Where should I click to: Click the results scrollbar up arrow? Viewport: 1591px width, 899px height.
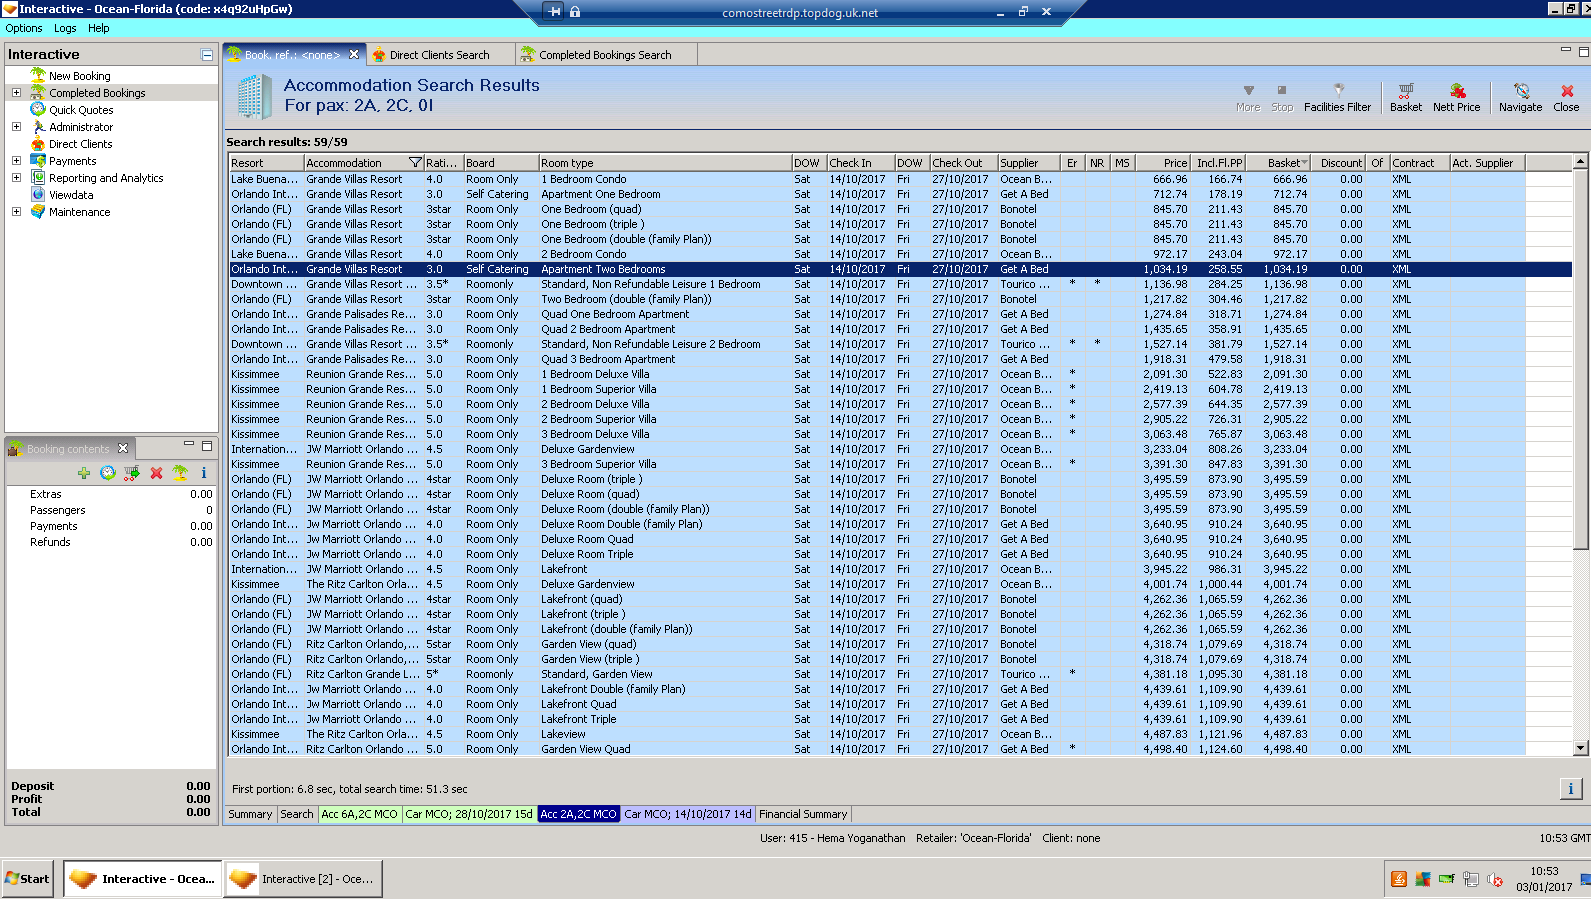point(1580,162)
